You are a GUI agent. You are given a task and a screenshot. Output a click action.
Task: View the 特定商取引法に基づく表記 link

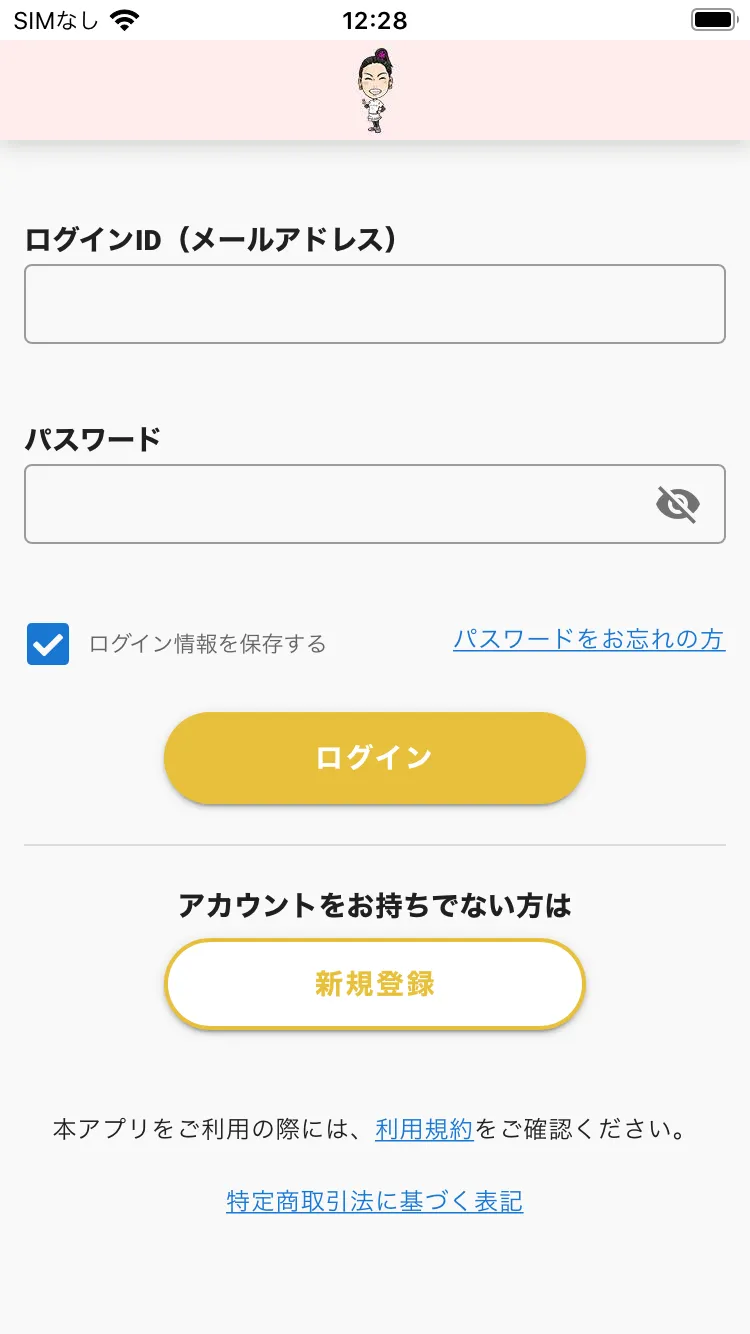tap(374, 1201)
